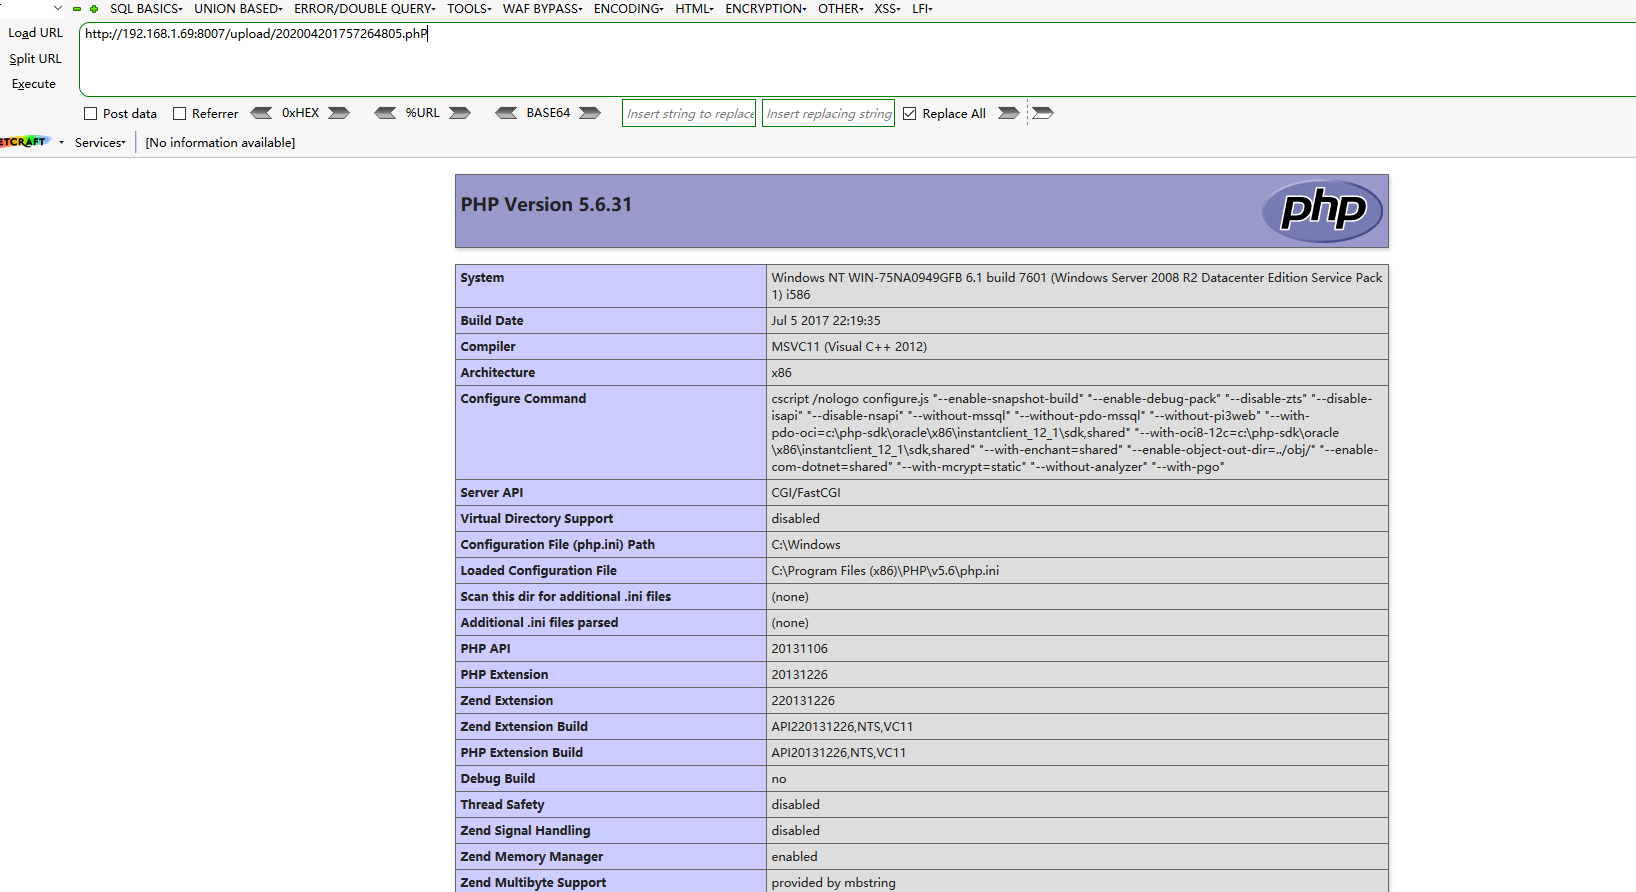The width and height of the screenshot is (1636, 892).
Task: Click the 'Configure Command' row label
Action: point(523,399)
